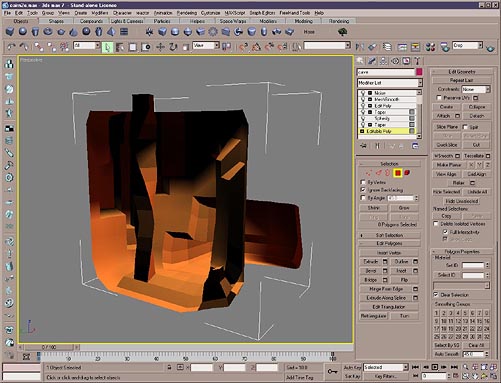Open the Modifiers menu
Viewport: 501px width, 383px height.
[100, 13]
